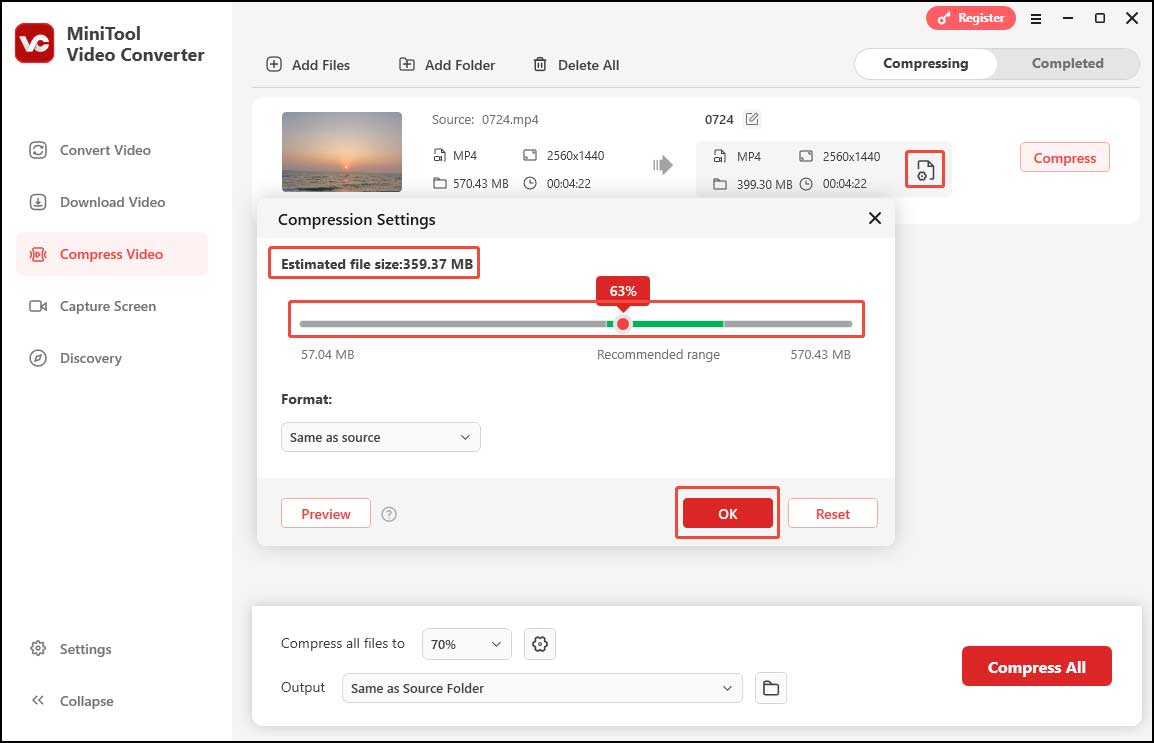Switch to the Compressing tab
The width and height of the screenshot is (1154, 743).
(925, 63)
